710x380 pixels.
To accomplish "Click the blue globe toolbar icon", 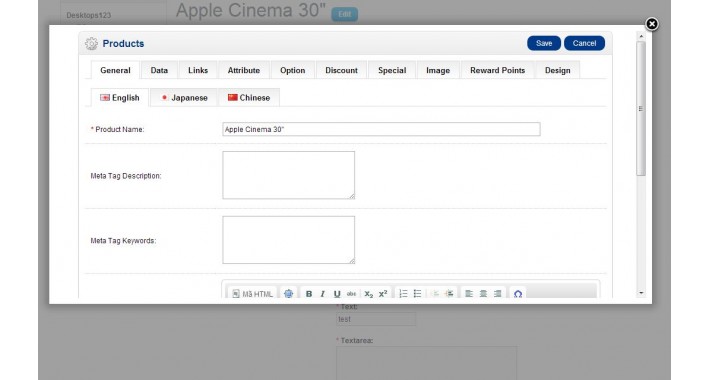I will [288, 293].
